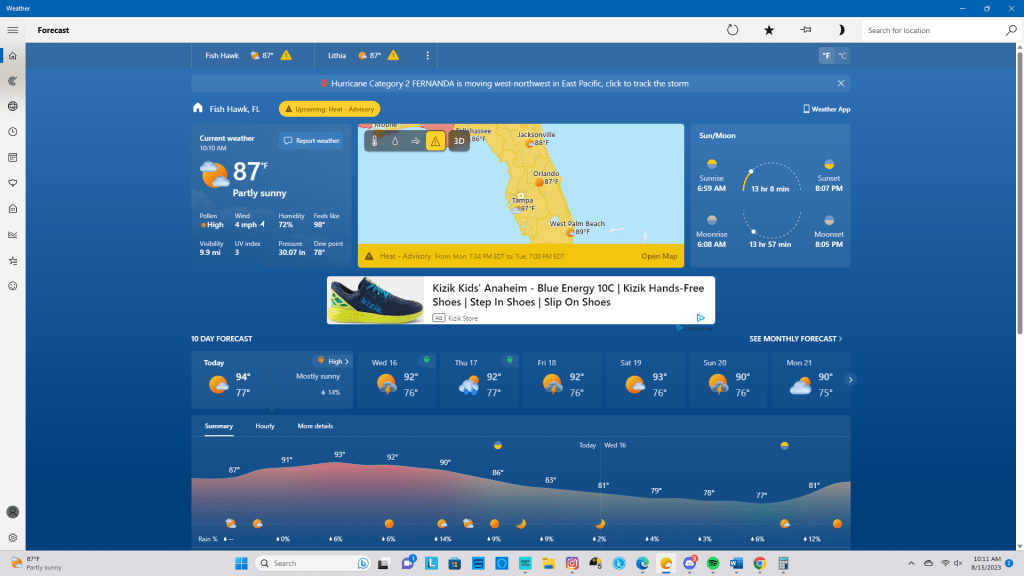Open the globe Maps icon in sidebar
The image size is (1024, 576).
(13, 106)
